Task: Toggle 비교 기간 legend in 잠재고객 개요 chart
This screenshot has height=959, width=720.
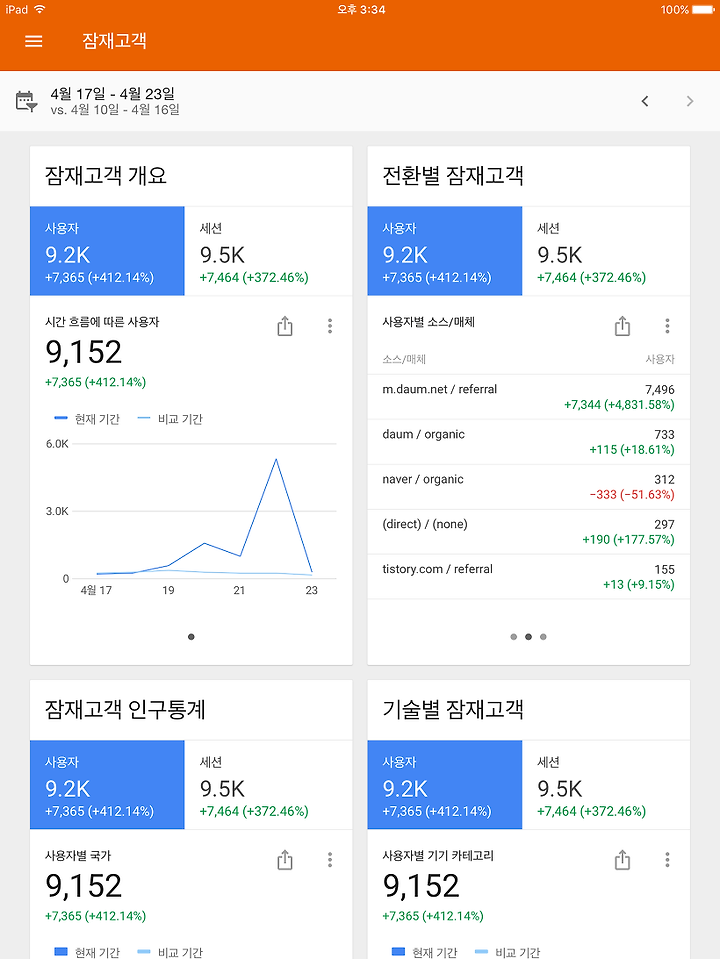Action: point(170,419)
